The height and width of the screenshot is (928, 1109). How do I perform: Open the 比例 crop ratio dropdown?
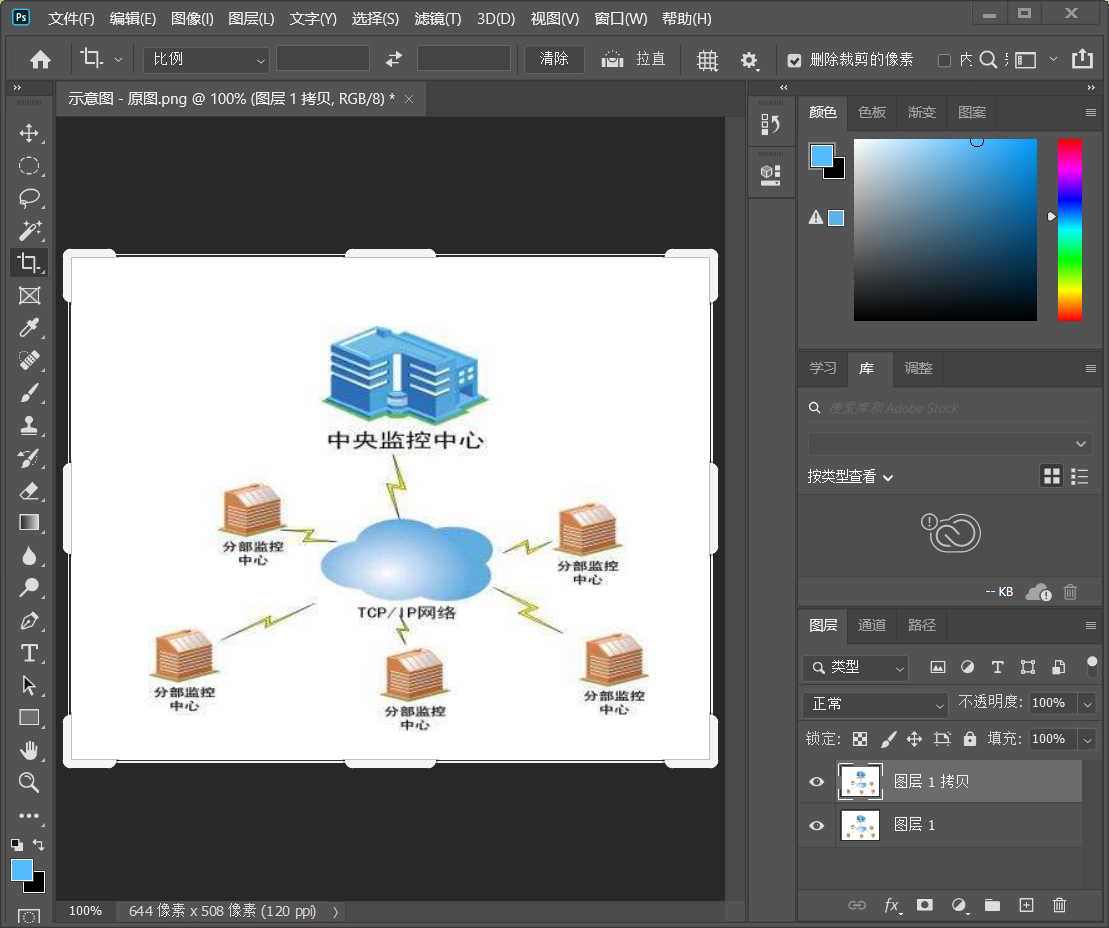pos(205,59)
